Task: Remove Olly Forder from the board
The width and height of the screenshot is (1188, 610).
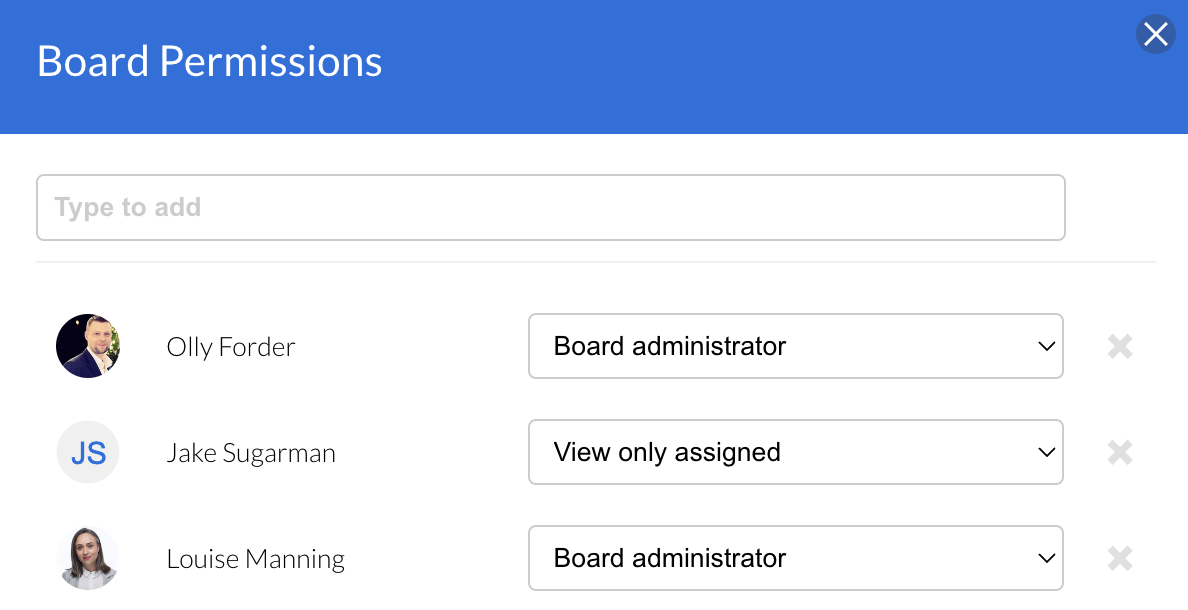Action: 1120,347
